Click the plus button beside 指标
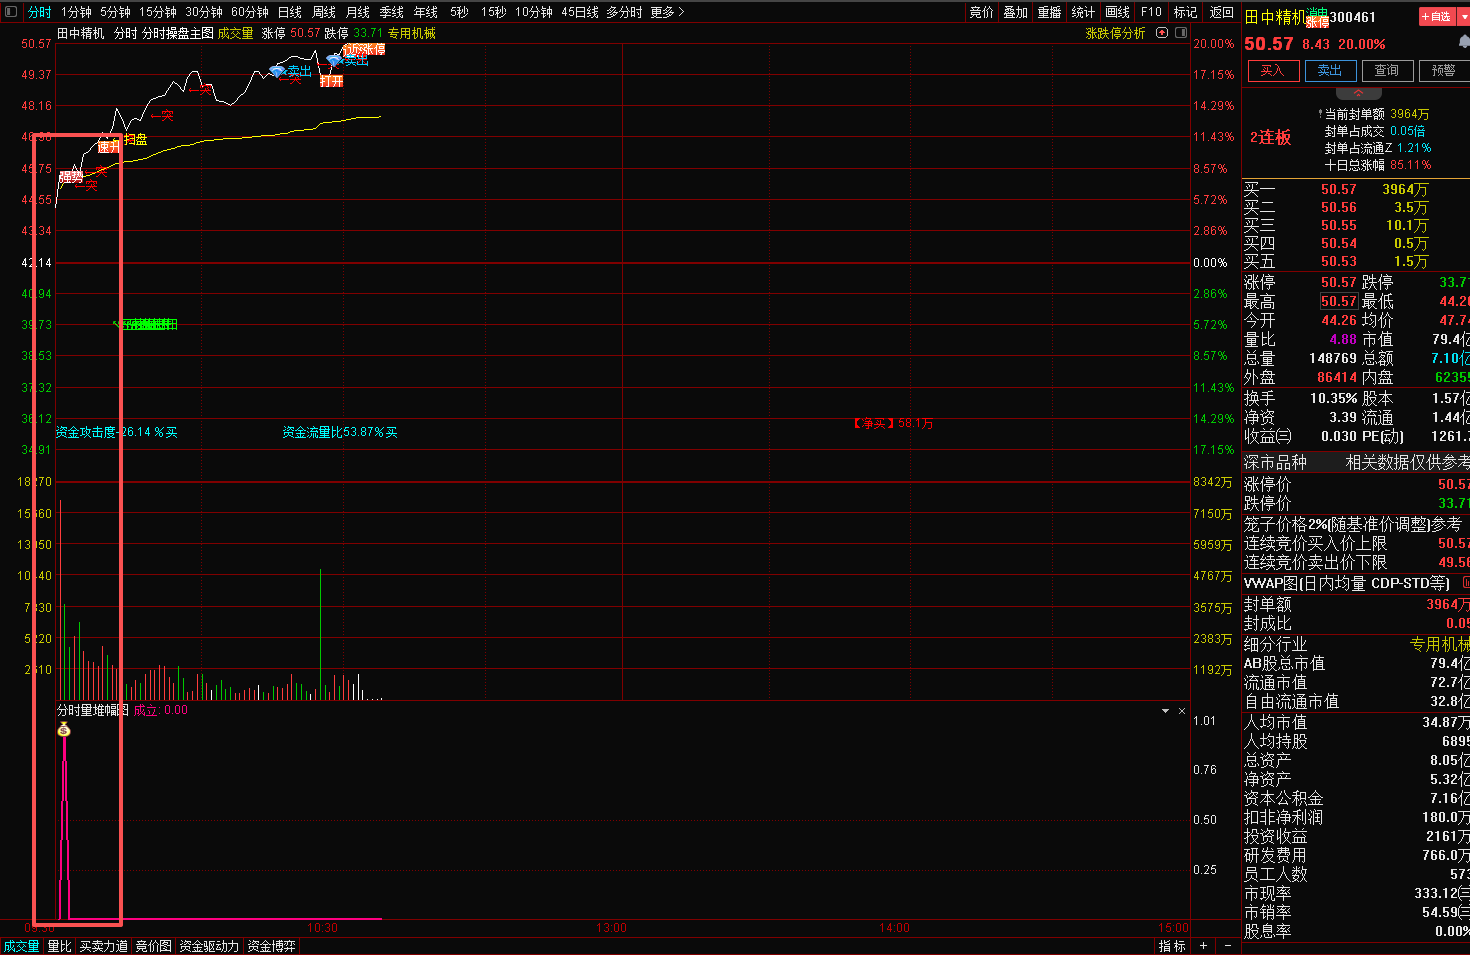1470x955 pixels. [x=1203, y=946]
